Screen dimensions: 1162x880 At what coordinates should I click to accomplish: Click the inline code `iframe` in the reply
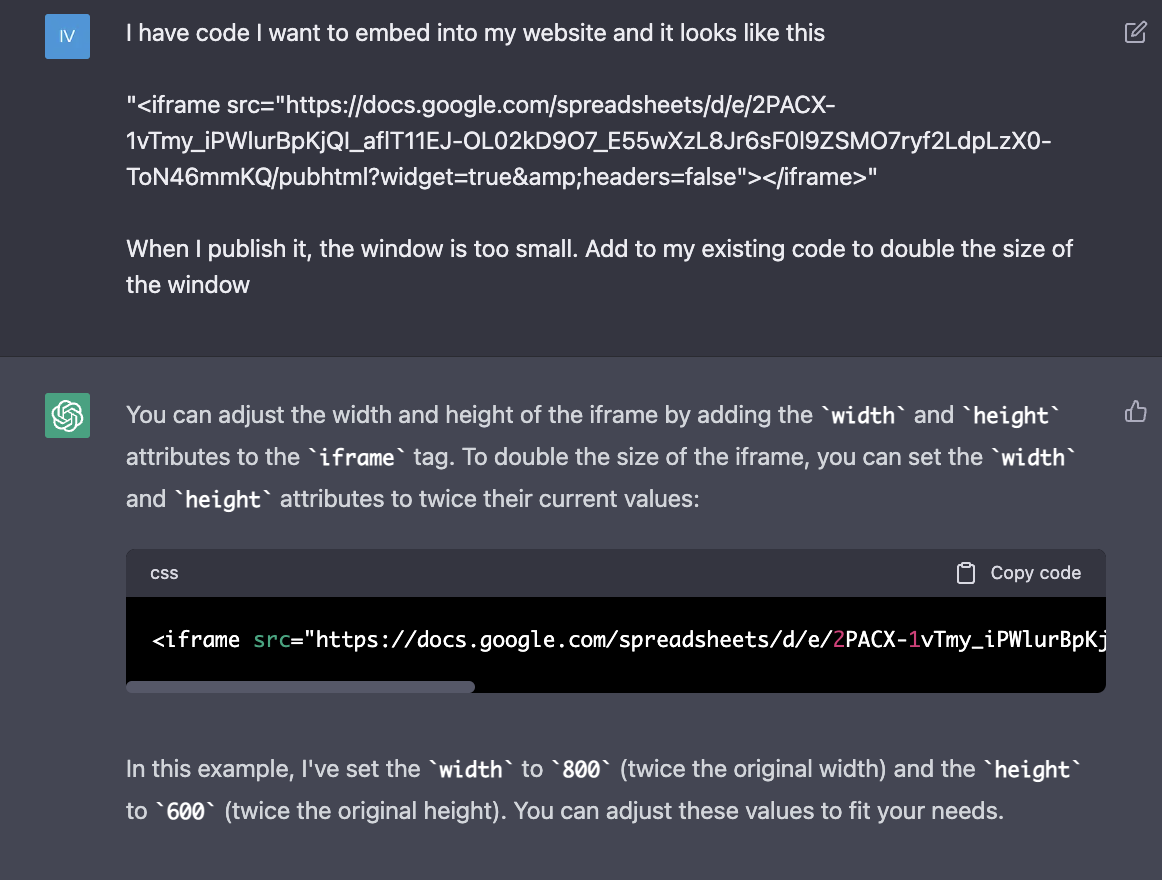[356, 457]
